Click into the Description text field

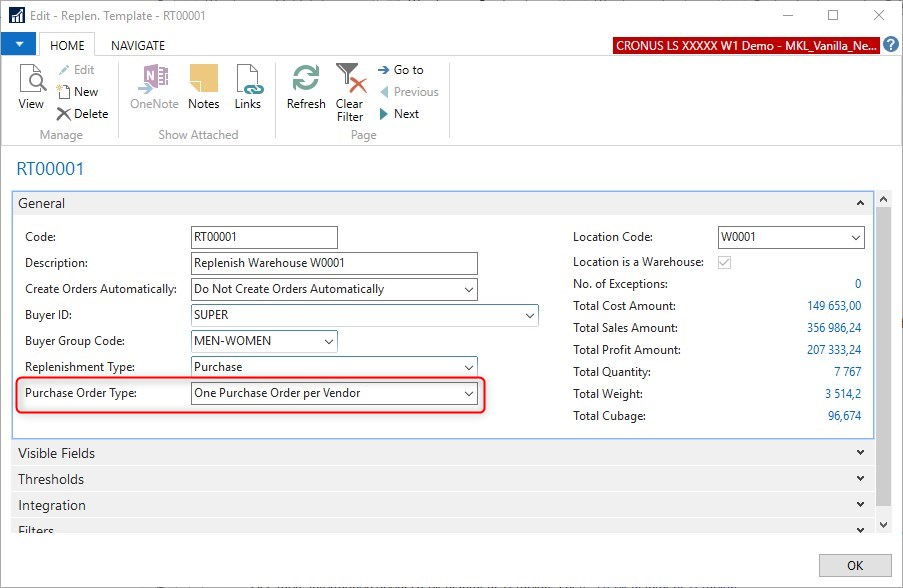(334, 263)
